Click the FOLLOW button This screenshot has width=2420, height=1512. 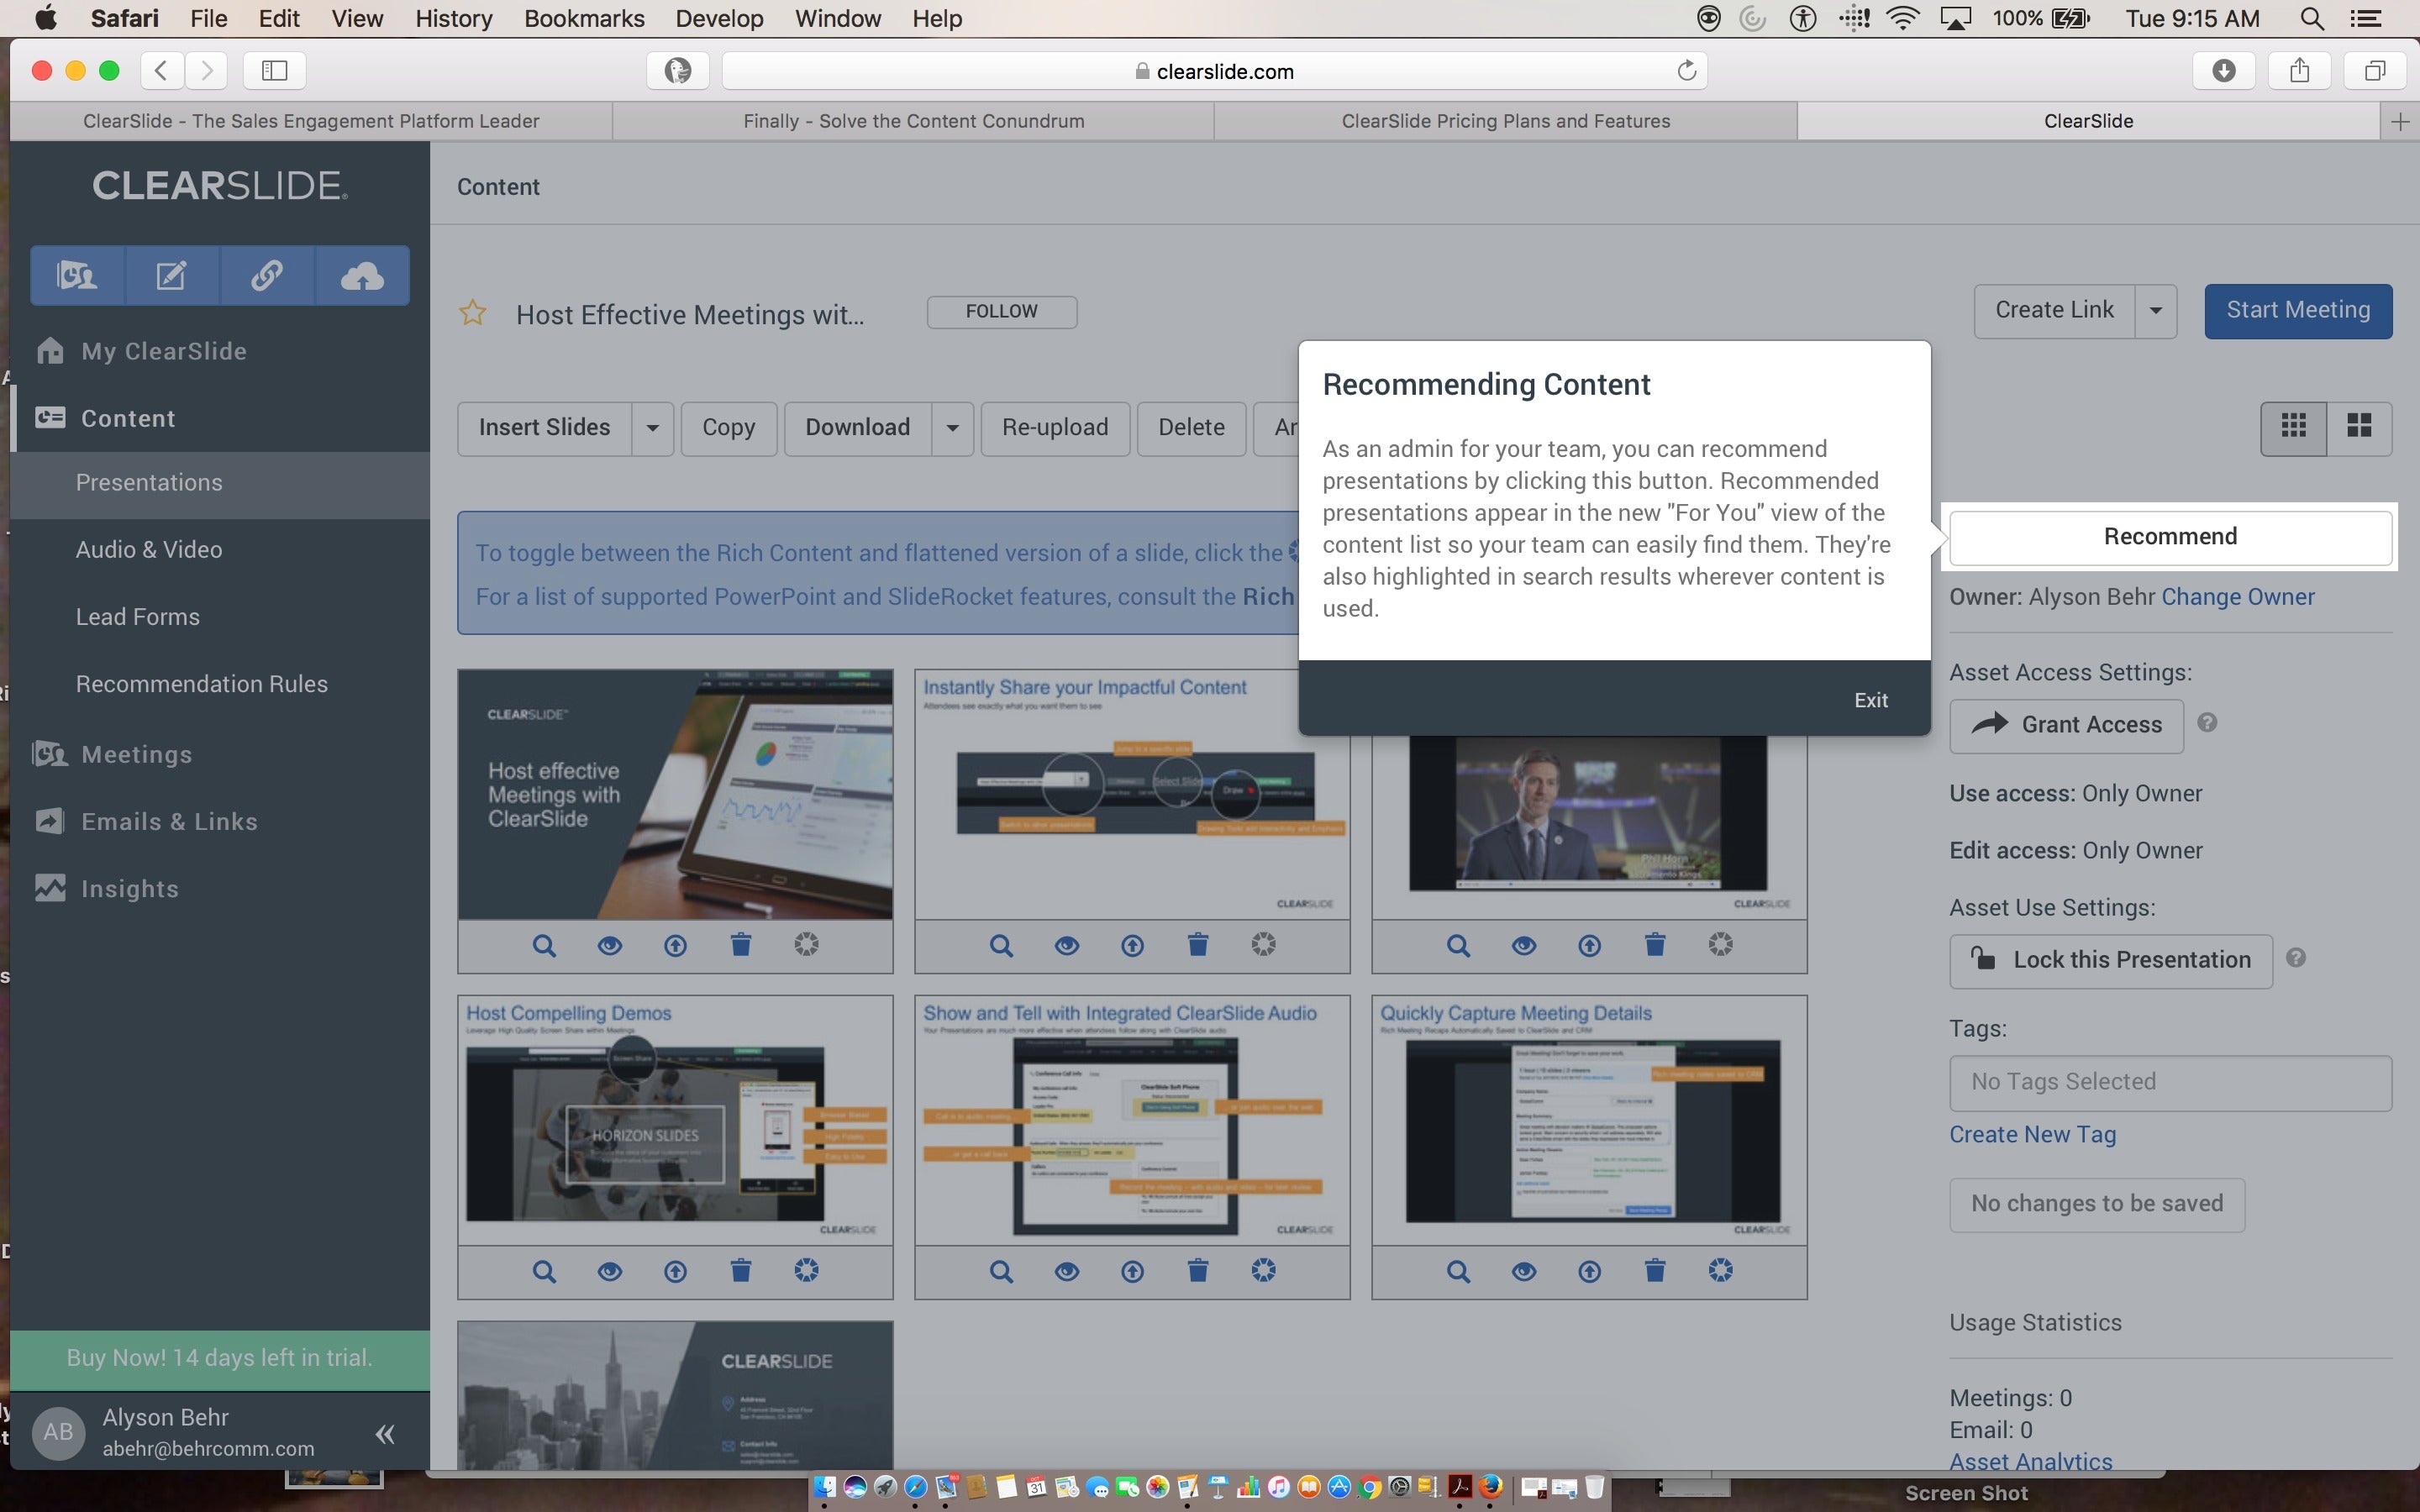click(x=1001, y=311)
